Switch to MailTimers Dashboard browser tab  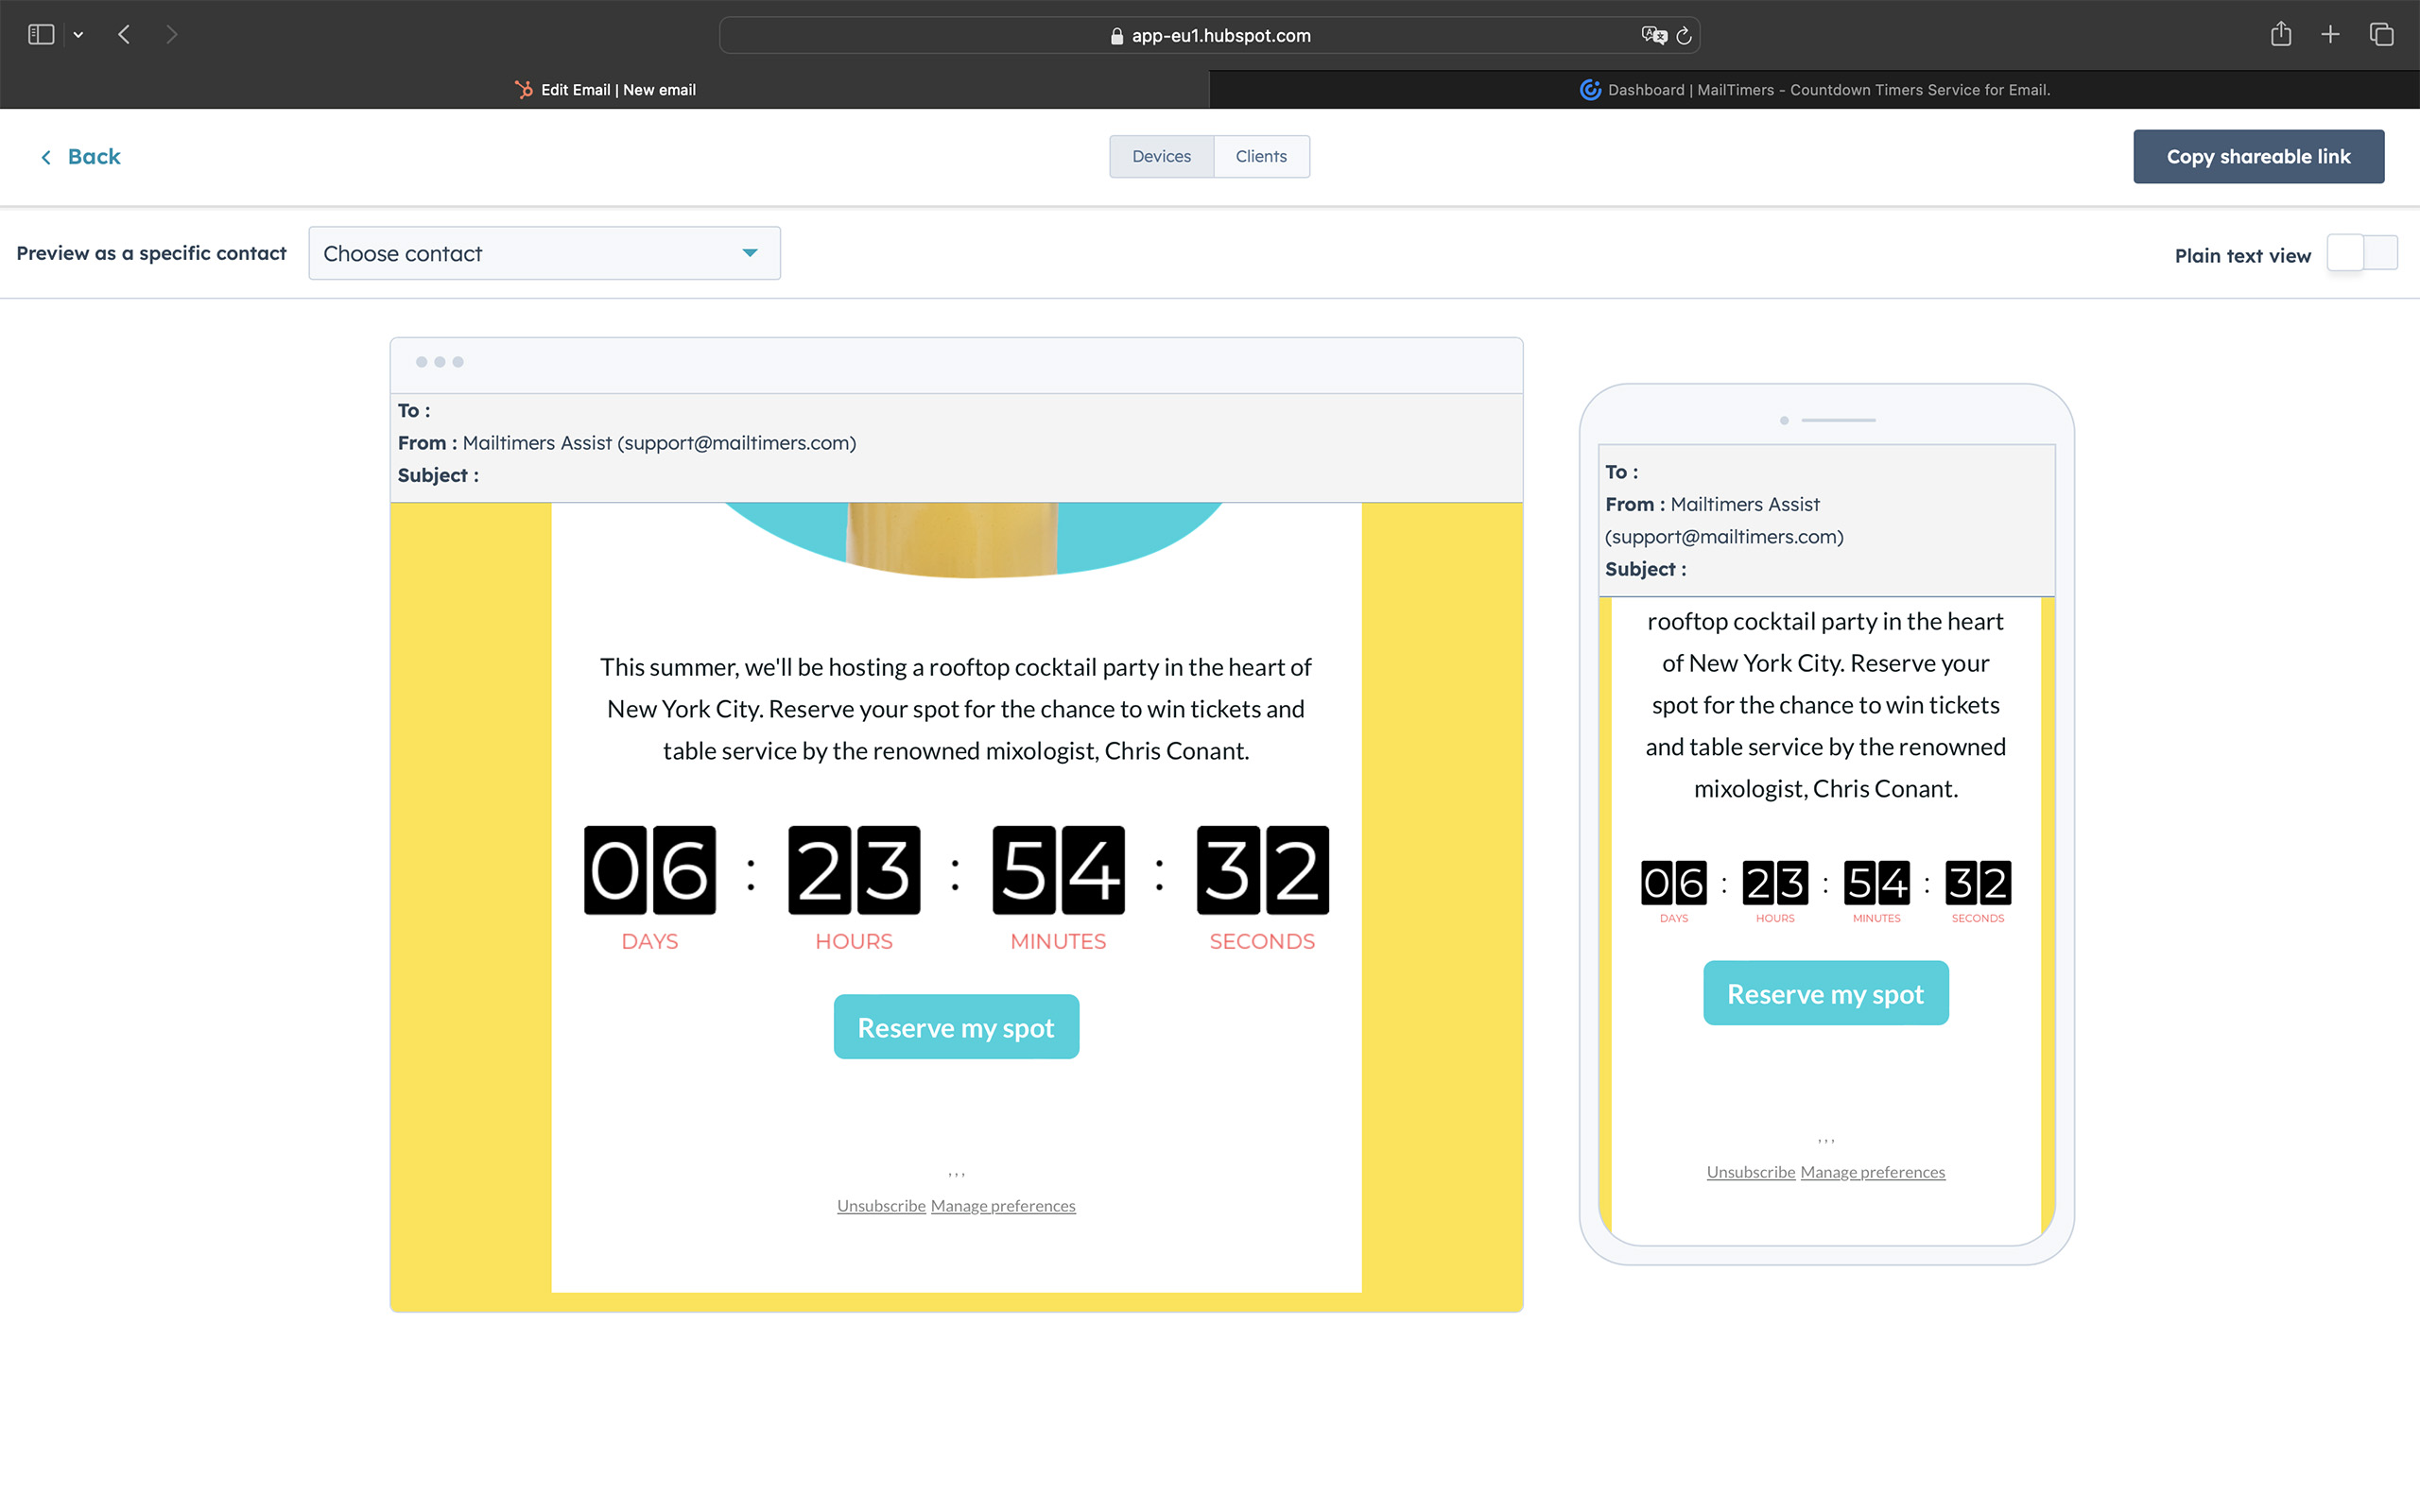1814,90
